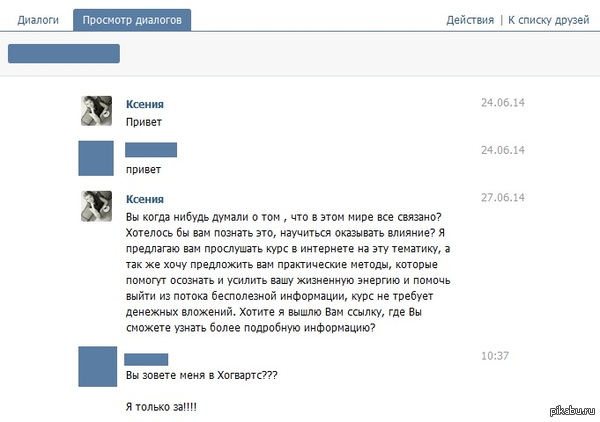Click the redacted sender name above привет
The image size is (600, 422).
(151, 150)
